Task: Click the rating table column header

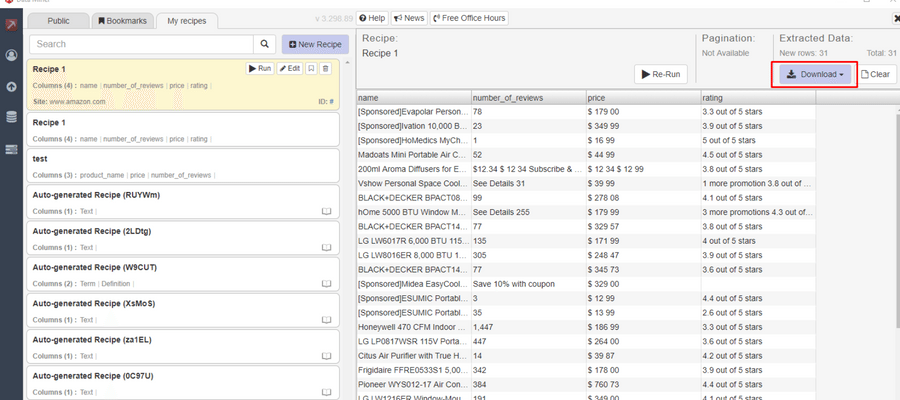Action: [x=758, y=98]
